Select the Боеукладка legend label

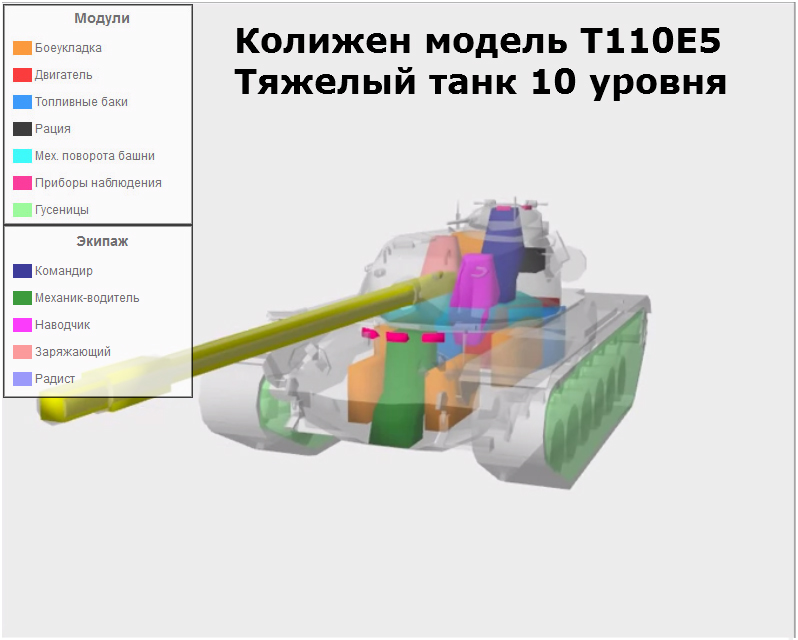click(68, 48)
